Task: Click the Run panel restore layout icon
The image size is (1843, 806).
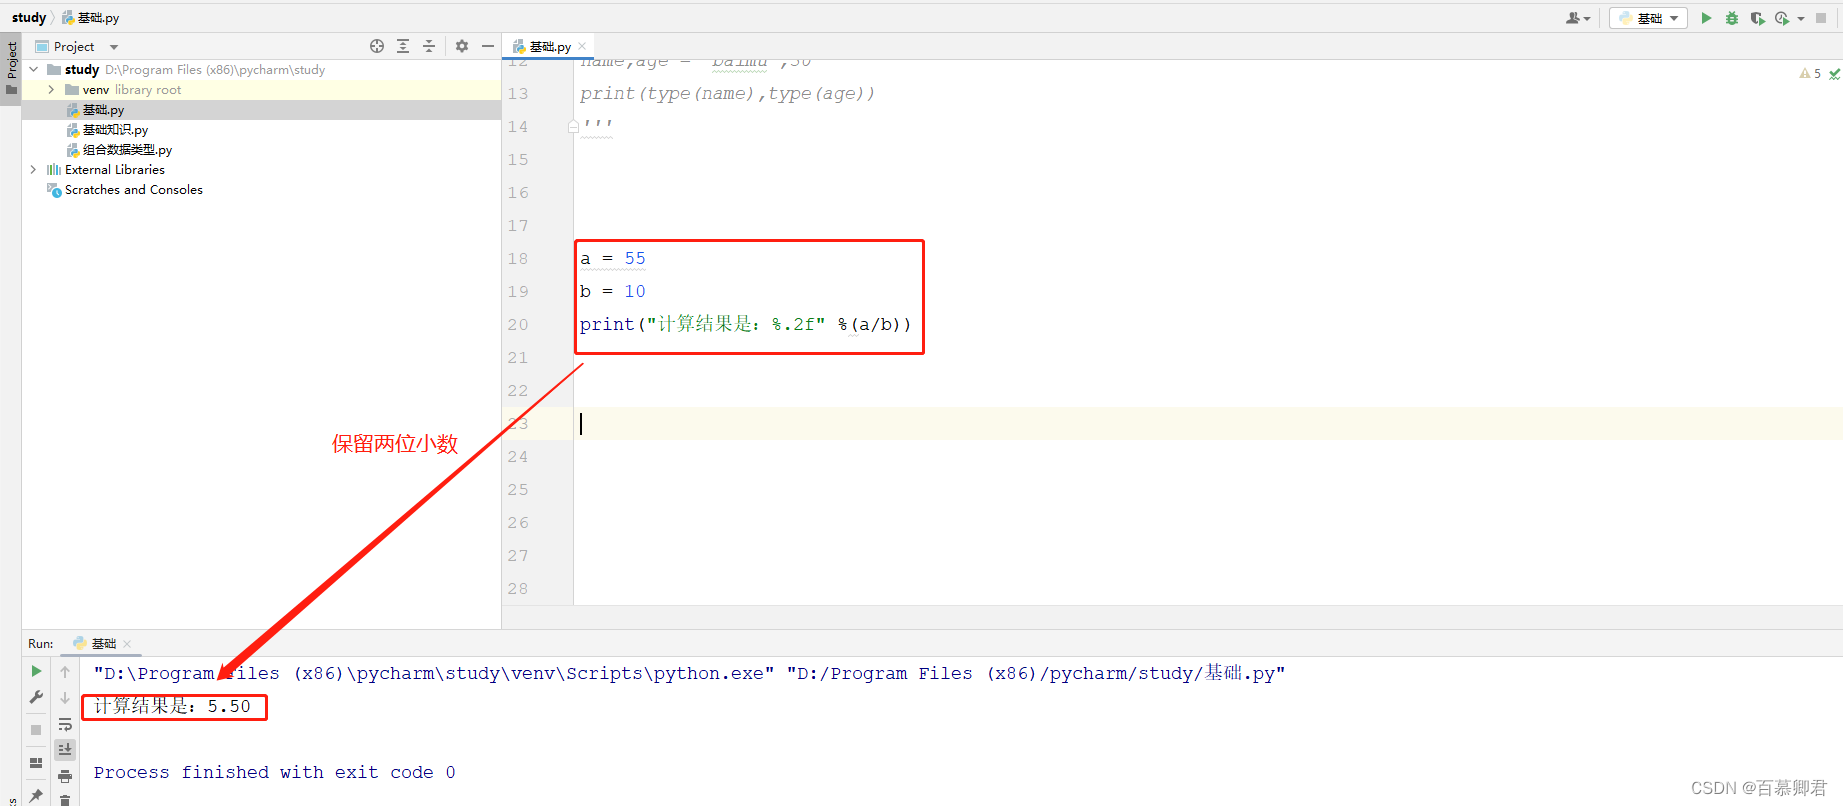Action: point(36,763)
